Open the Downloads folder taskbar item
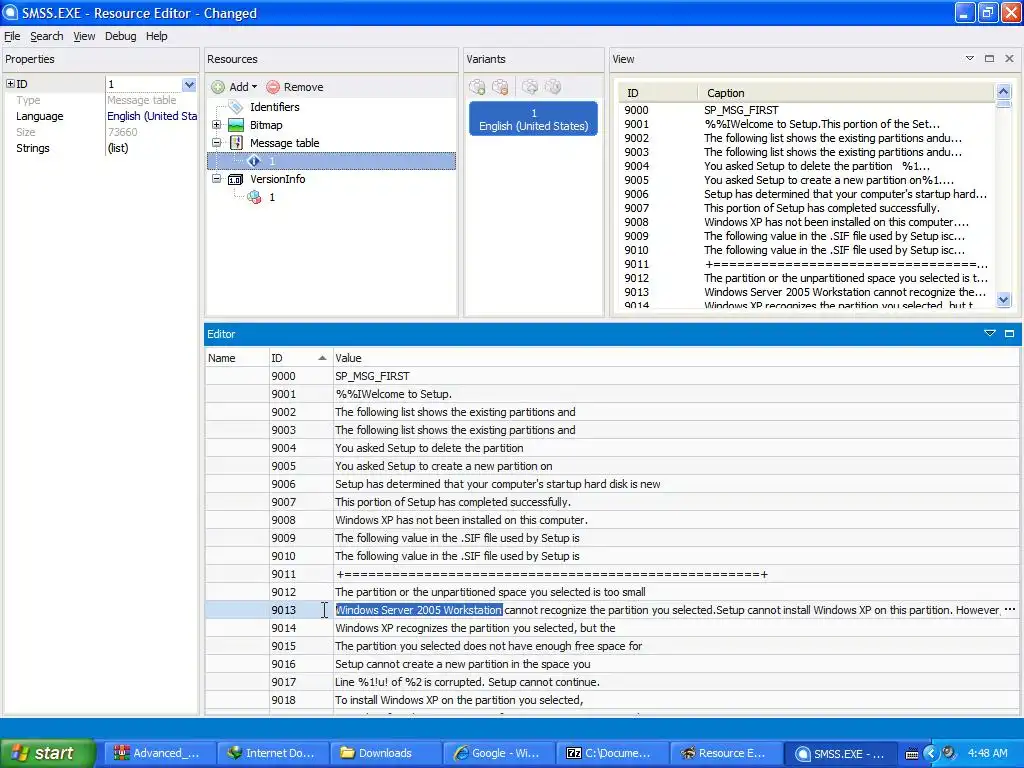The image size is (1024, 768). tap(385, 753)
